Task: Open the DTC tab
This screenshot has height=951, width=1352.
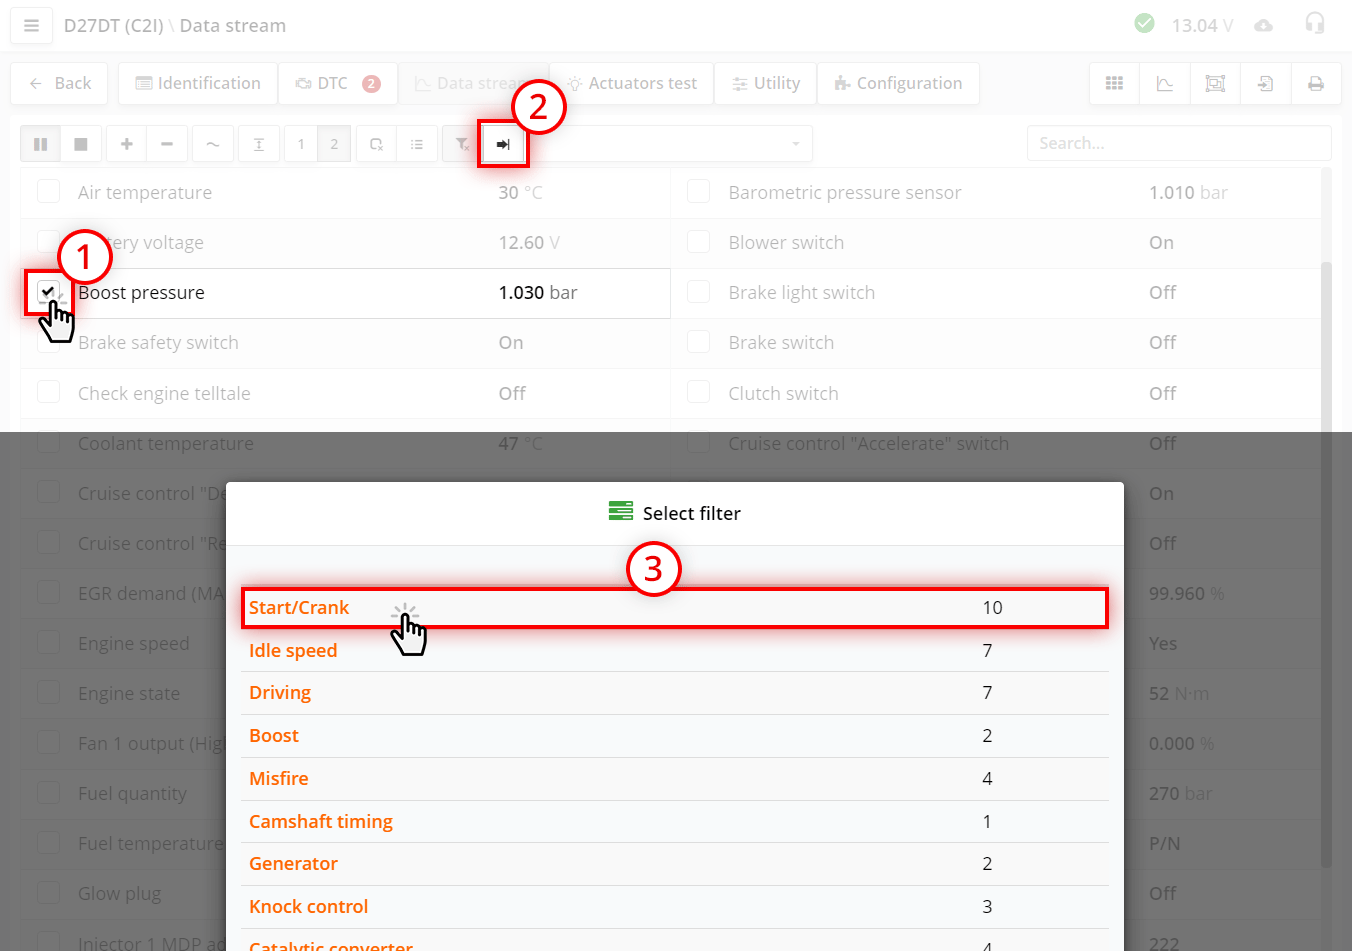Action: (337, 84)
